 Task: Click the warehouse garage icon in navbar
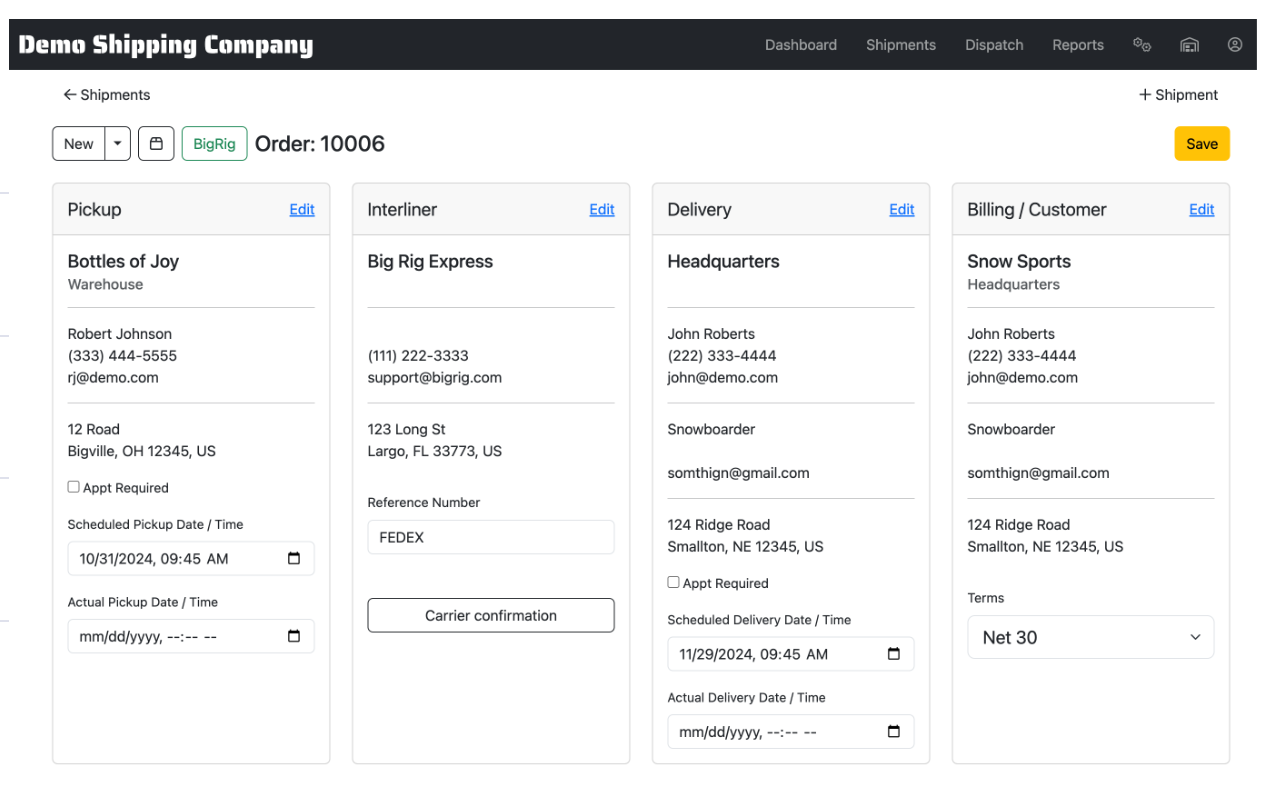point(1188,45)
